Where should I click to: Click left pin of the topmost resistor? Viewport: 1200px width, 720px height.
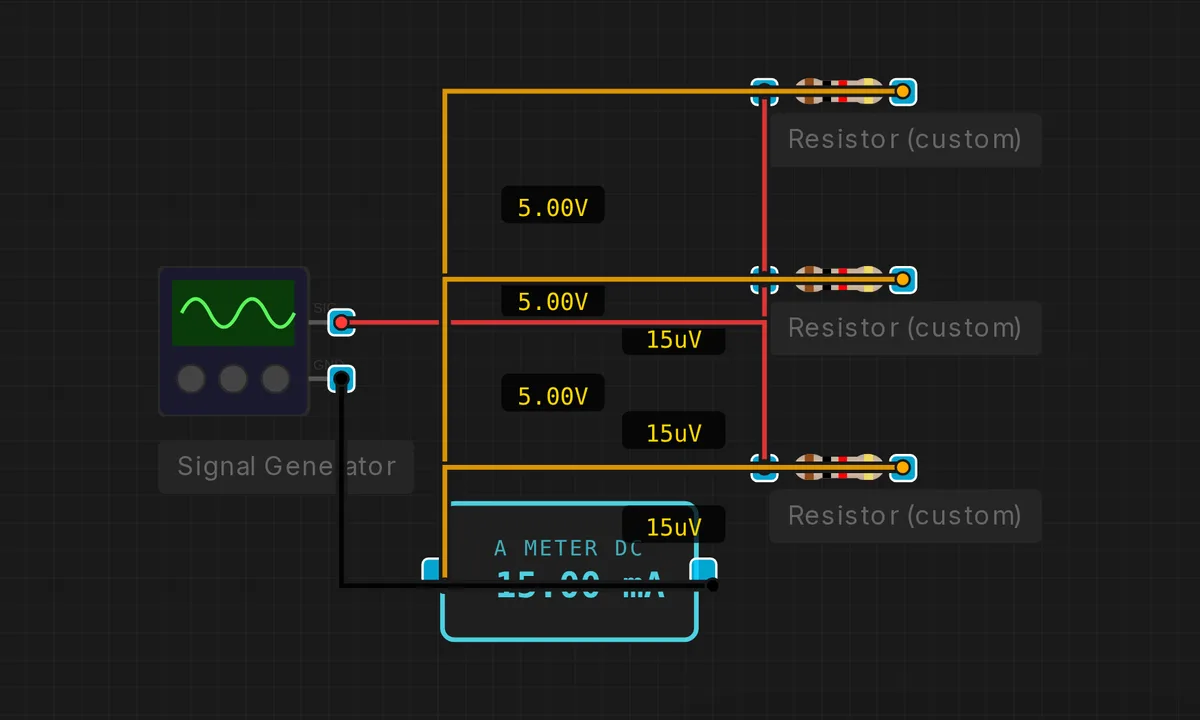coord(765,92)
